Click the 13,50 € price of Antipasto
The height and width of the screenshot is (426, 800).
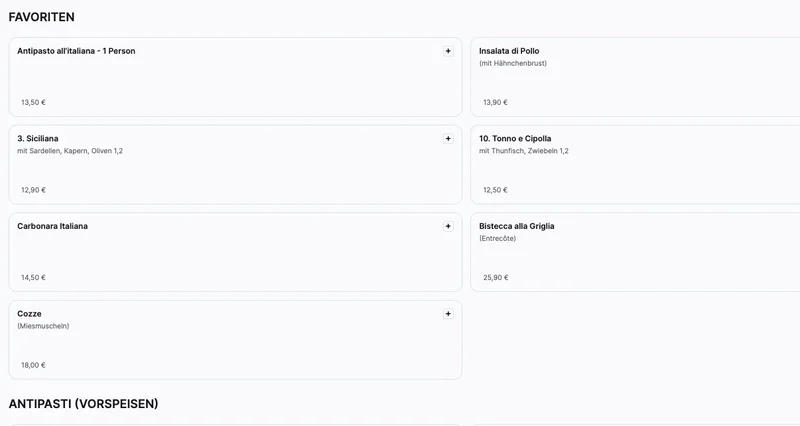coord(33,102)
